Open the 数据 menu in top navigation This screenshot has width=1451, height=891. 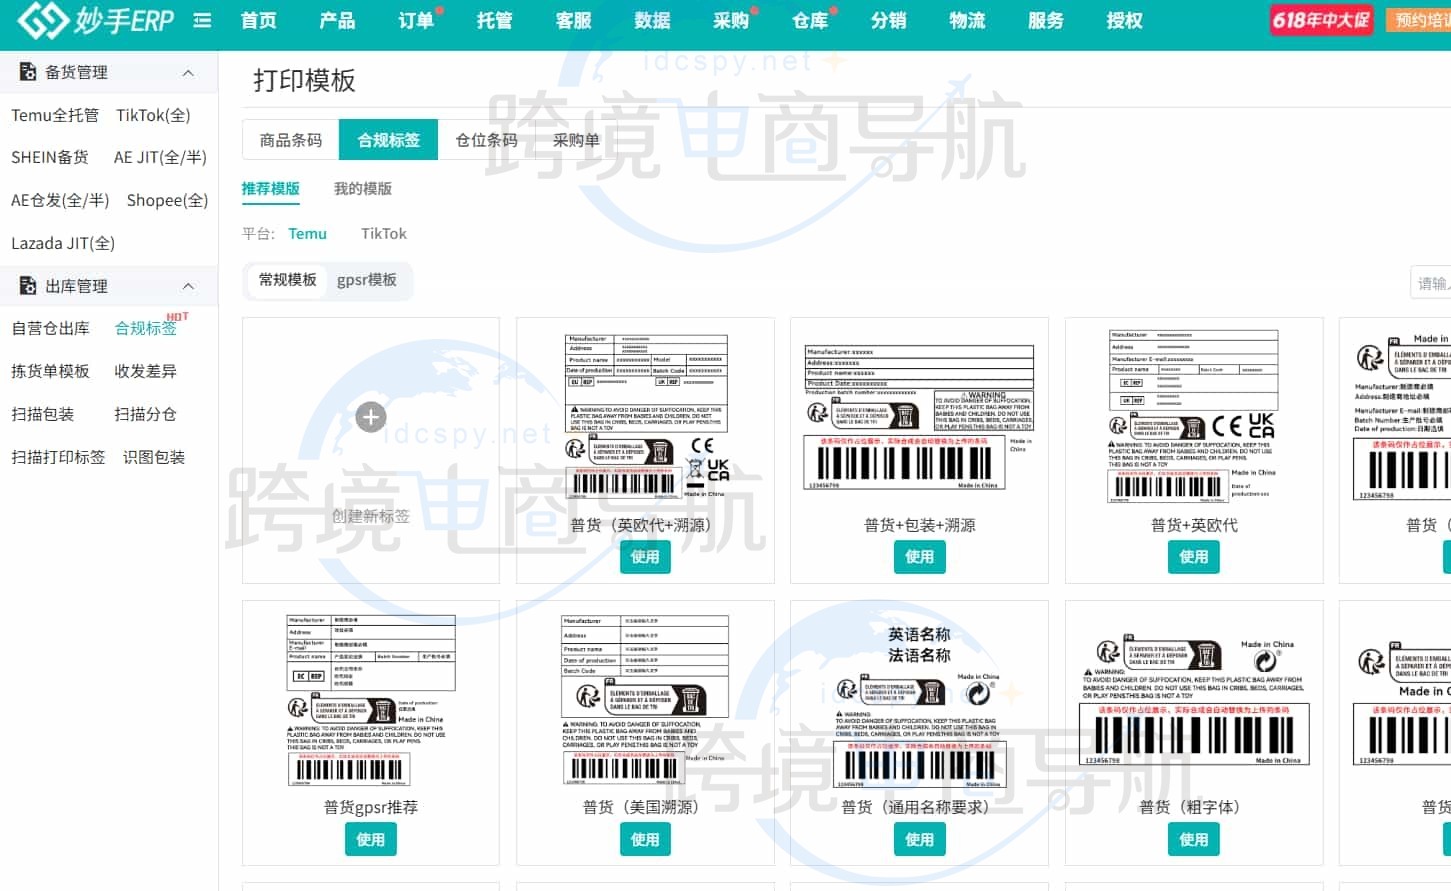tap(652, 19)
